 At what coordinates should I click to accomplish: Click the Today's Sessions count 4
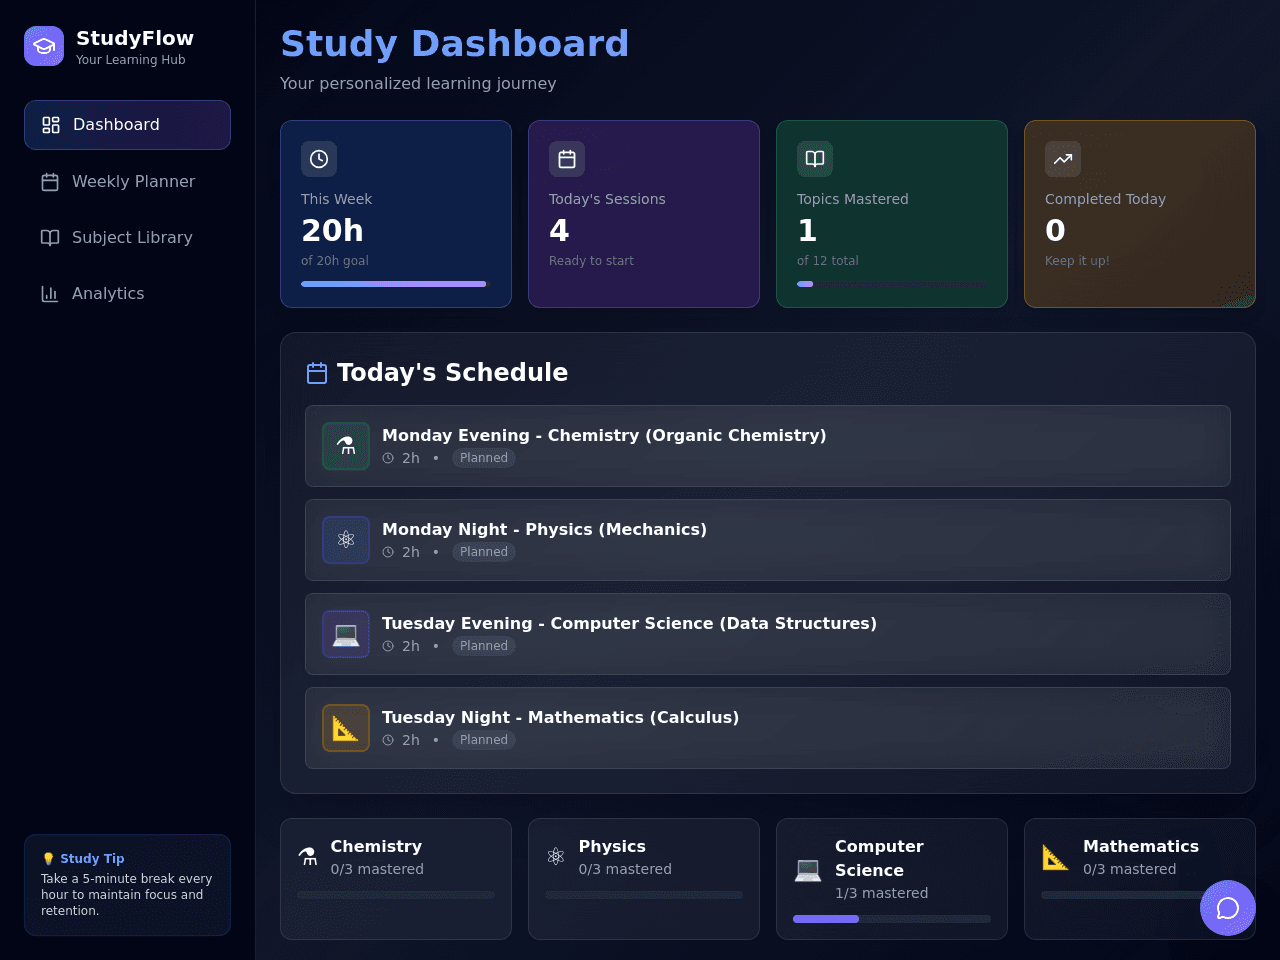pyautogui.click(x=559, y=231)
